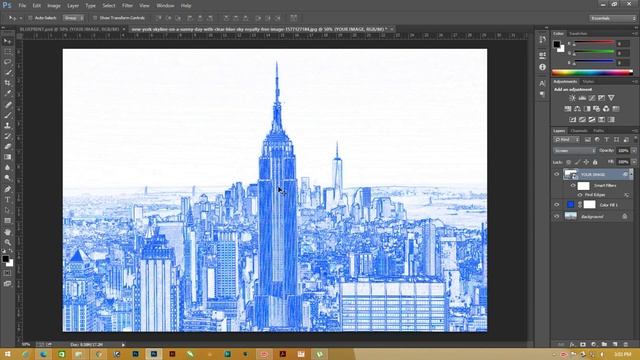Open the Layers panel flyout menu

pyautogui.click(x=635, y=131)
